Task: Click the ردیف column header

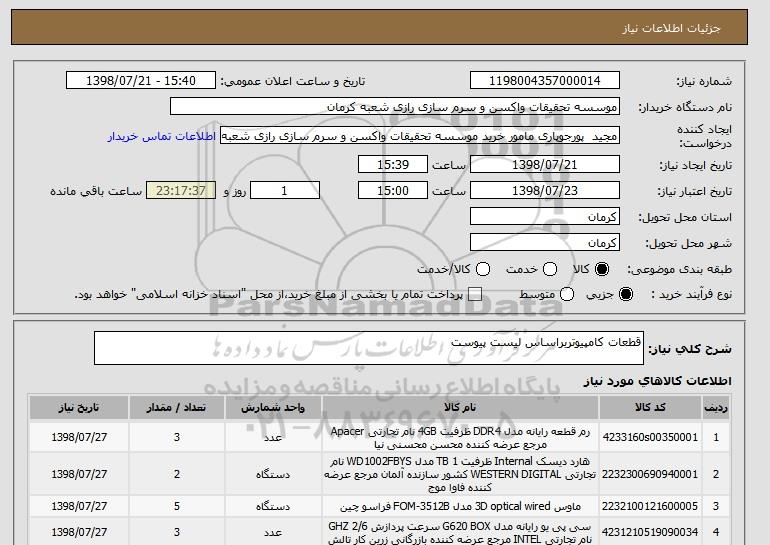Action: pos(716,408)
